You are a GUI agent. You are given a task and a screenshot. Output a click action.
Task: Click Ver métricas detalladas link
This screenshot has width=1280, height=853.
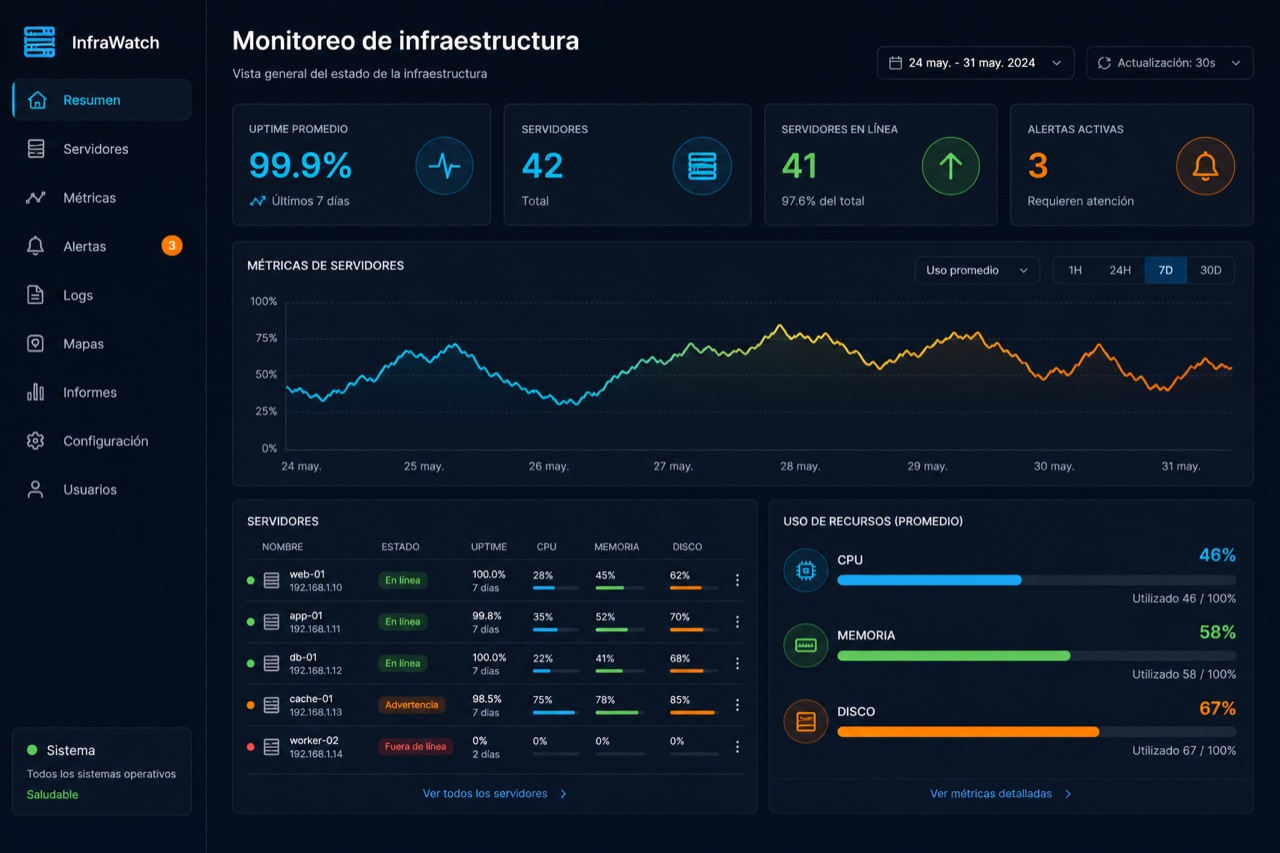pos(1001,794)
